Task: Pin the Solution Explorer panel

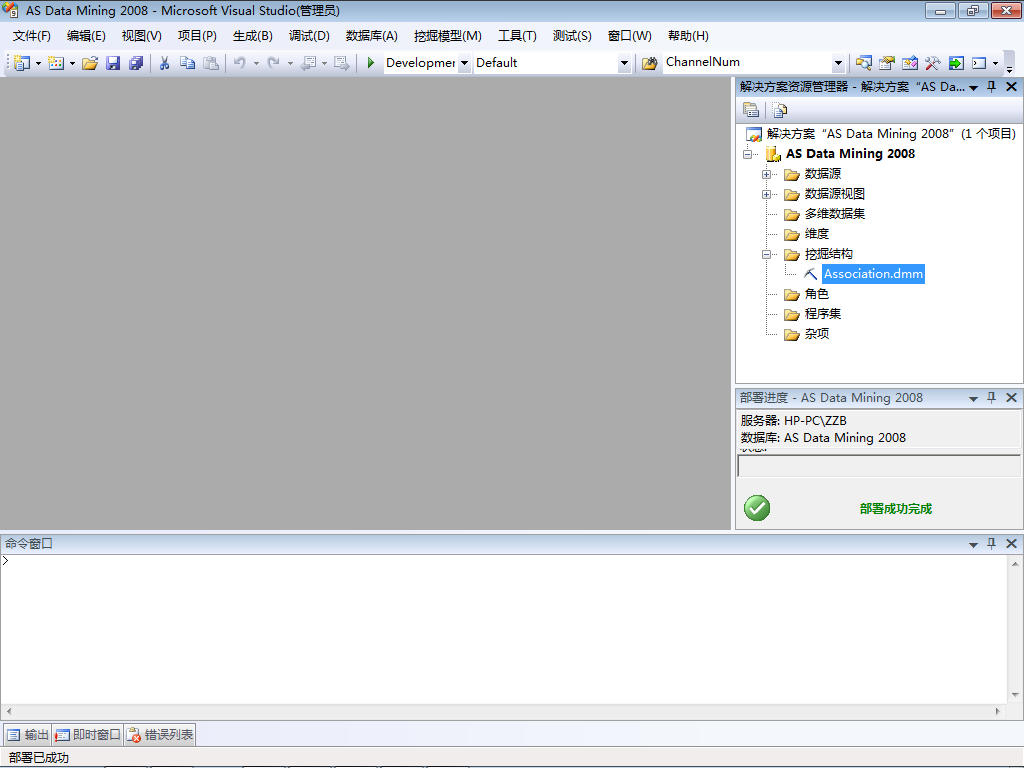Action: pyautogui.click(x=991, y=87)
